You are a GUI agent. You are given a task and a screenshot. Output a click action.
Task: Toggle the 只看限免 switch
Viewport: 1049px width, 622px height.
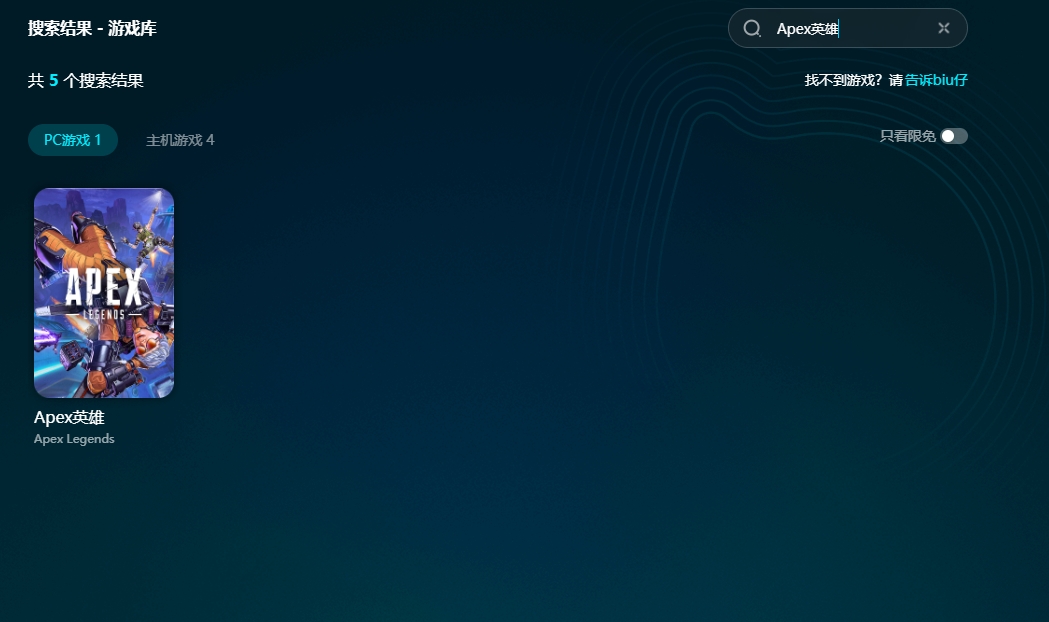coord(954,136)
